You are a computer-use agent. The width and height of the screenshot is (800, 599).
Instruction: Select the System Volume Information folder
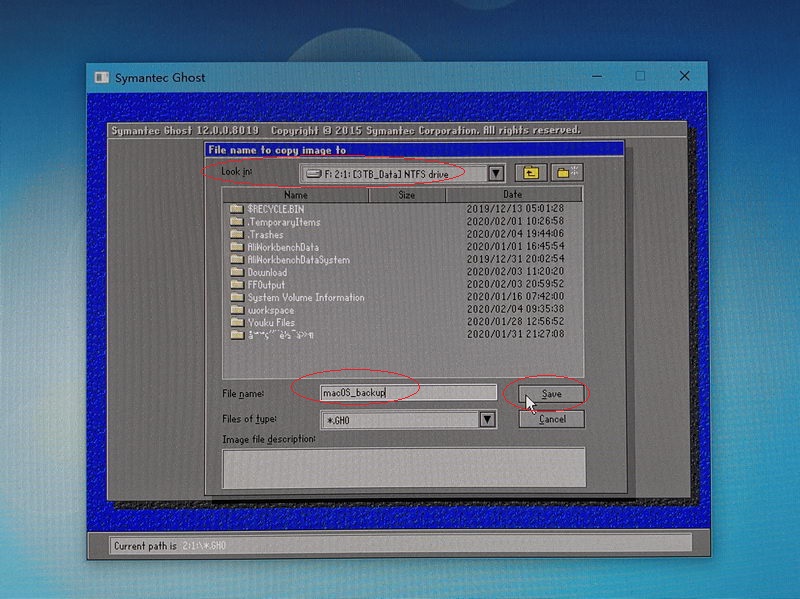[305, 298]
